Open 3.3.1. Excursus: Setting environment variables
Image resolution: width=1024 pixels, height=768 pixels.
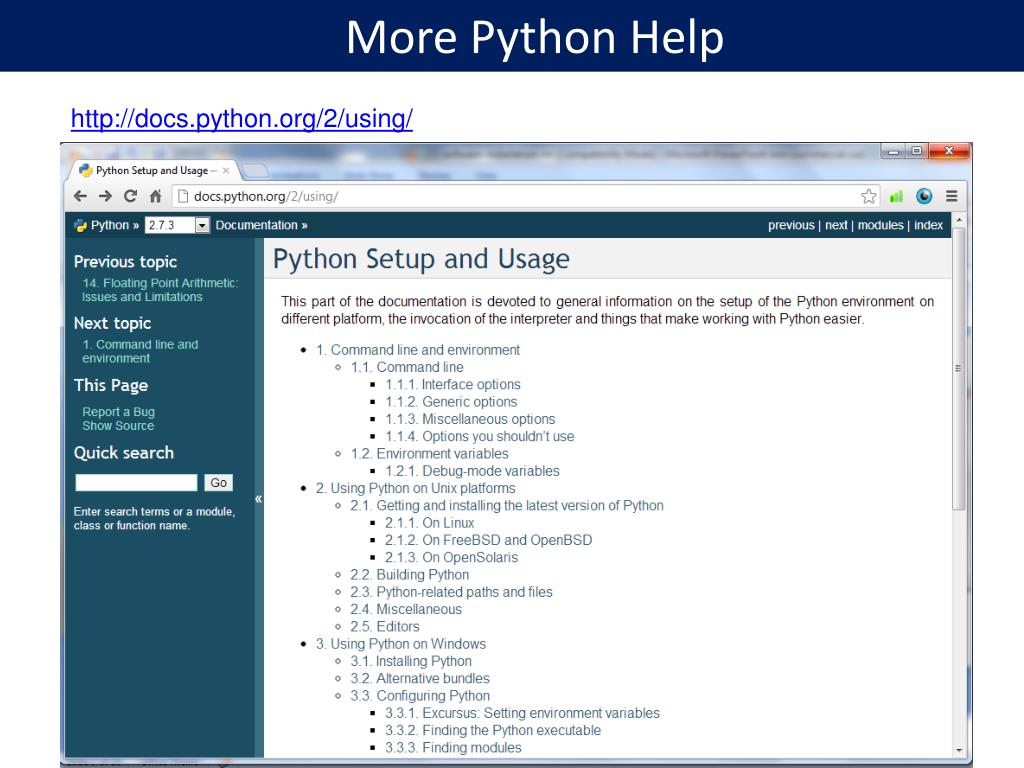point(522,713)
